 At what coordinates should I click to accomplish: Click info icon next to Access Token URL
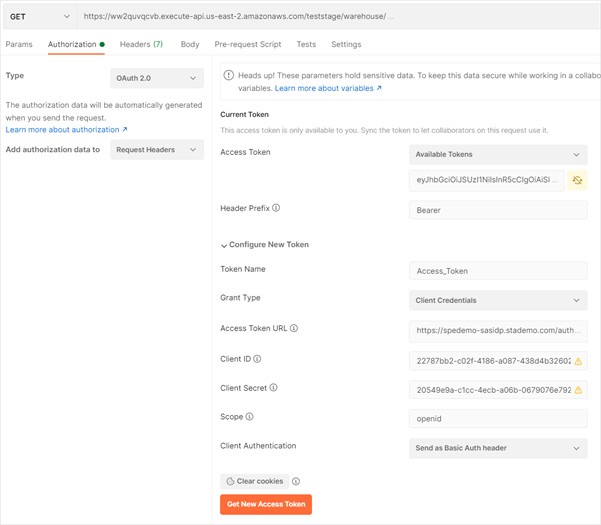point(294,328)
